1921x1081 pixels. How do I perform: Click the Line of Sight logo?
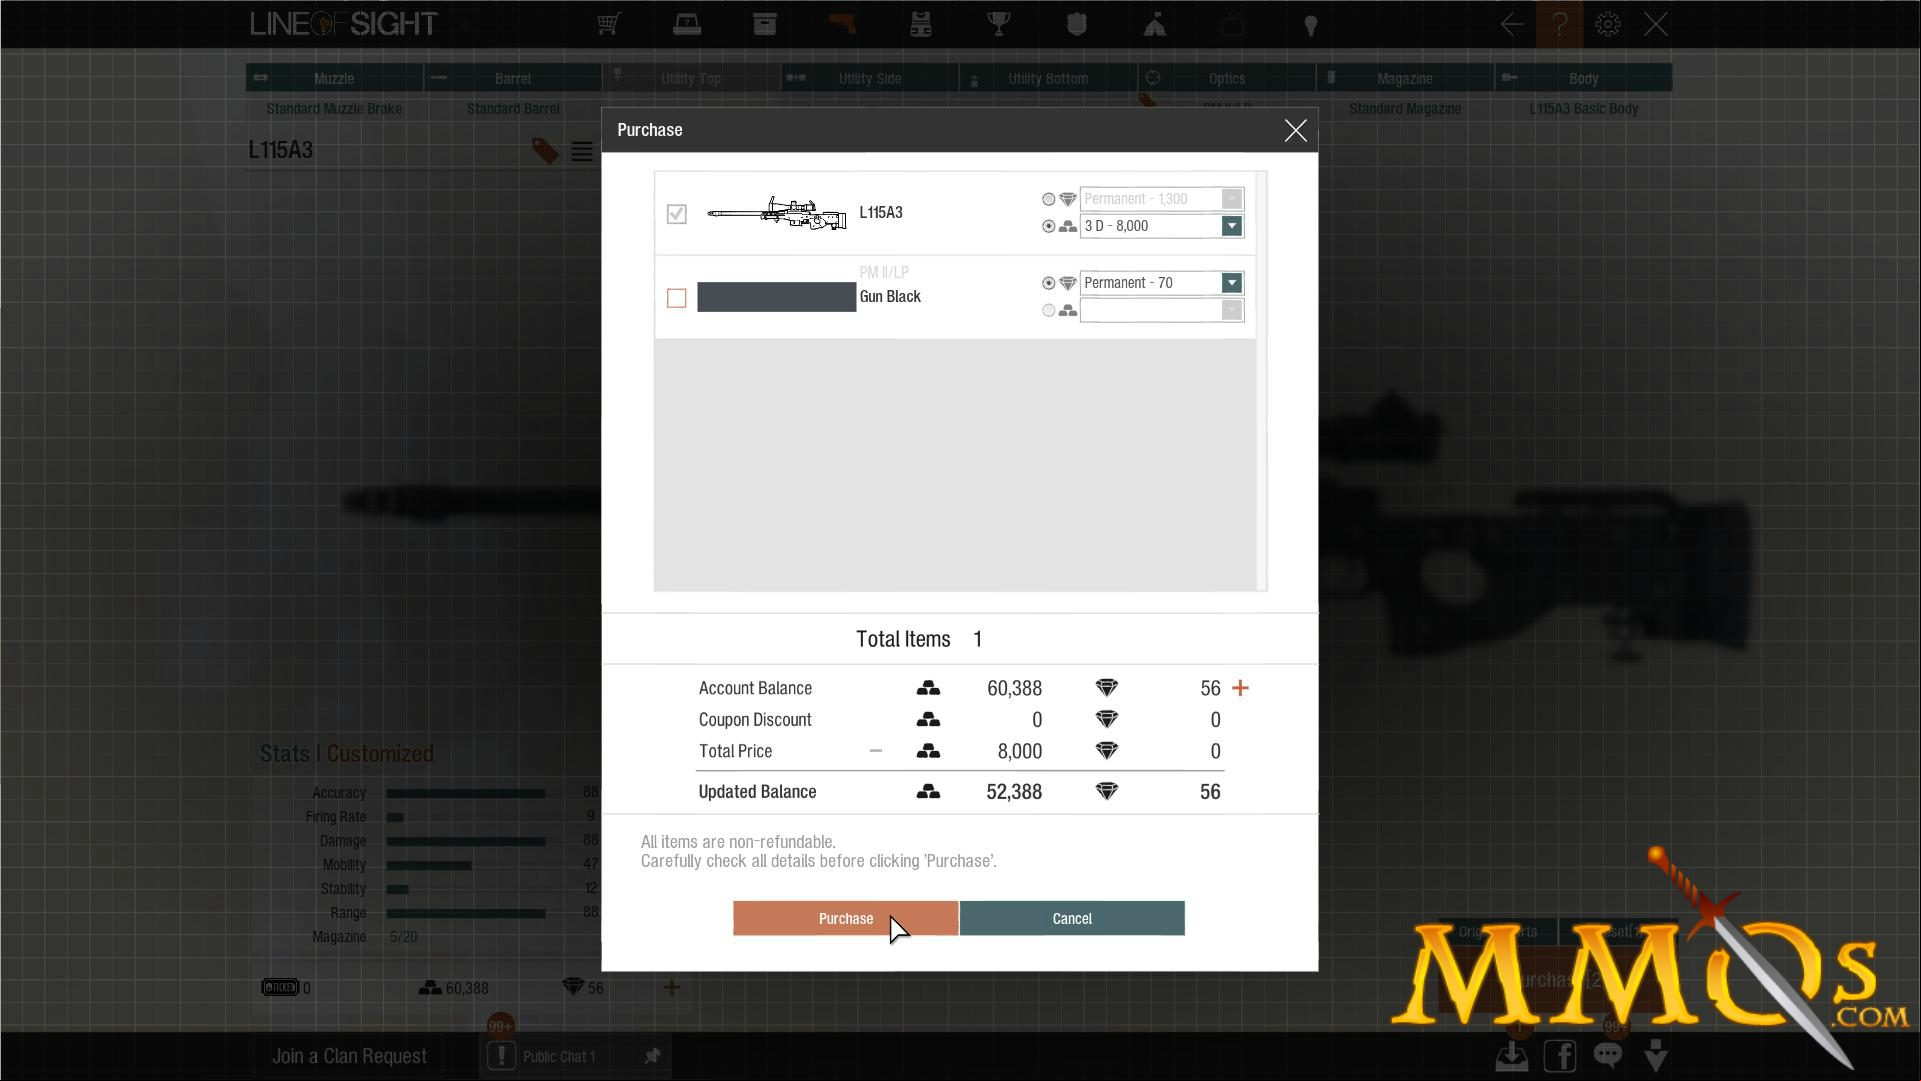click(344, 24)
